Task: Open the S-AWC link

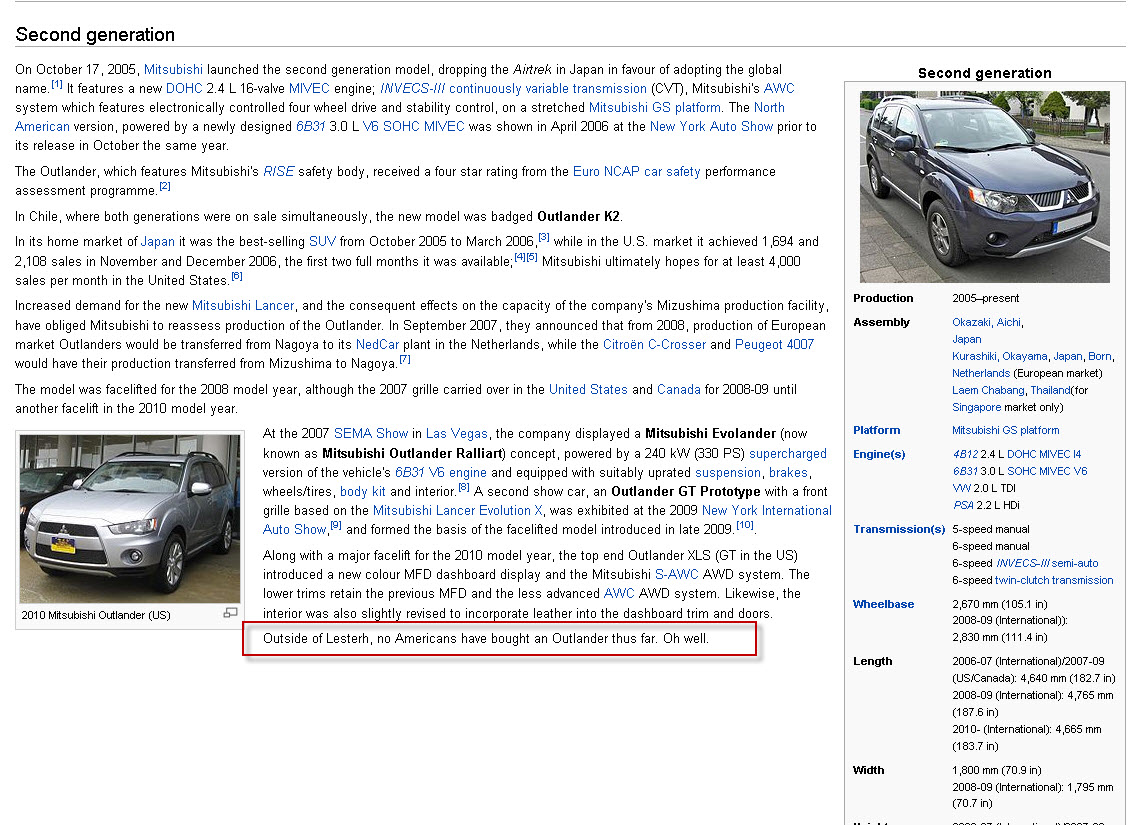Action: tap(676, 574)
